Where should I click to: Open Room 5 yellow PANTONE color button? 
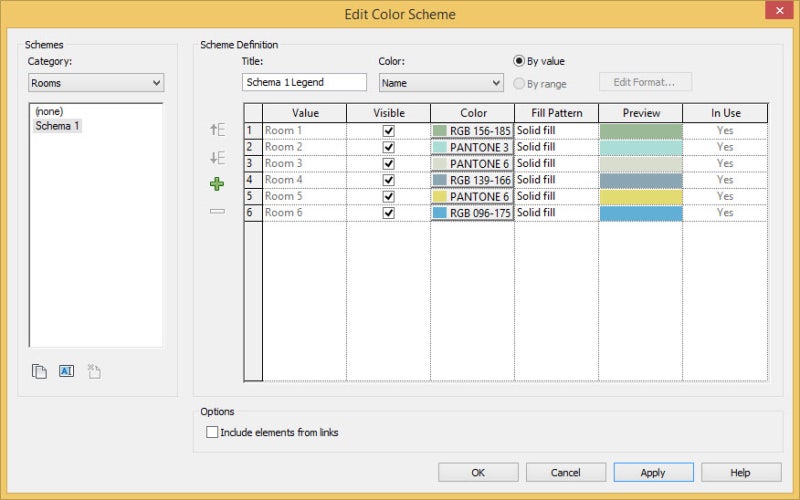tap(472, 196)
